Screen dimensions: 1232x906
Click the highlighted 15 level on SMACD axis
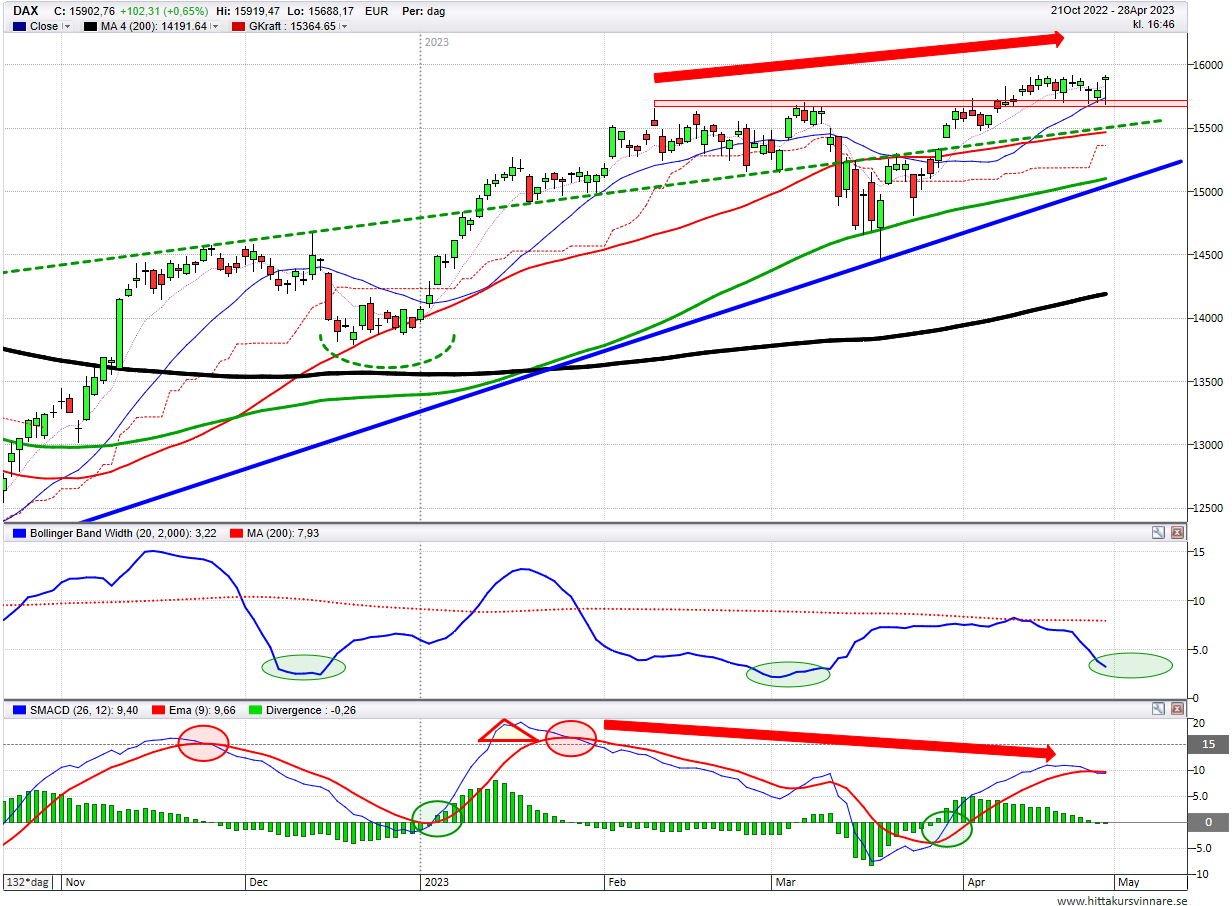[x=1208, y=744]
